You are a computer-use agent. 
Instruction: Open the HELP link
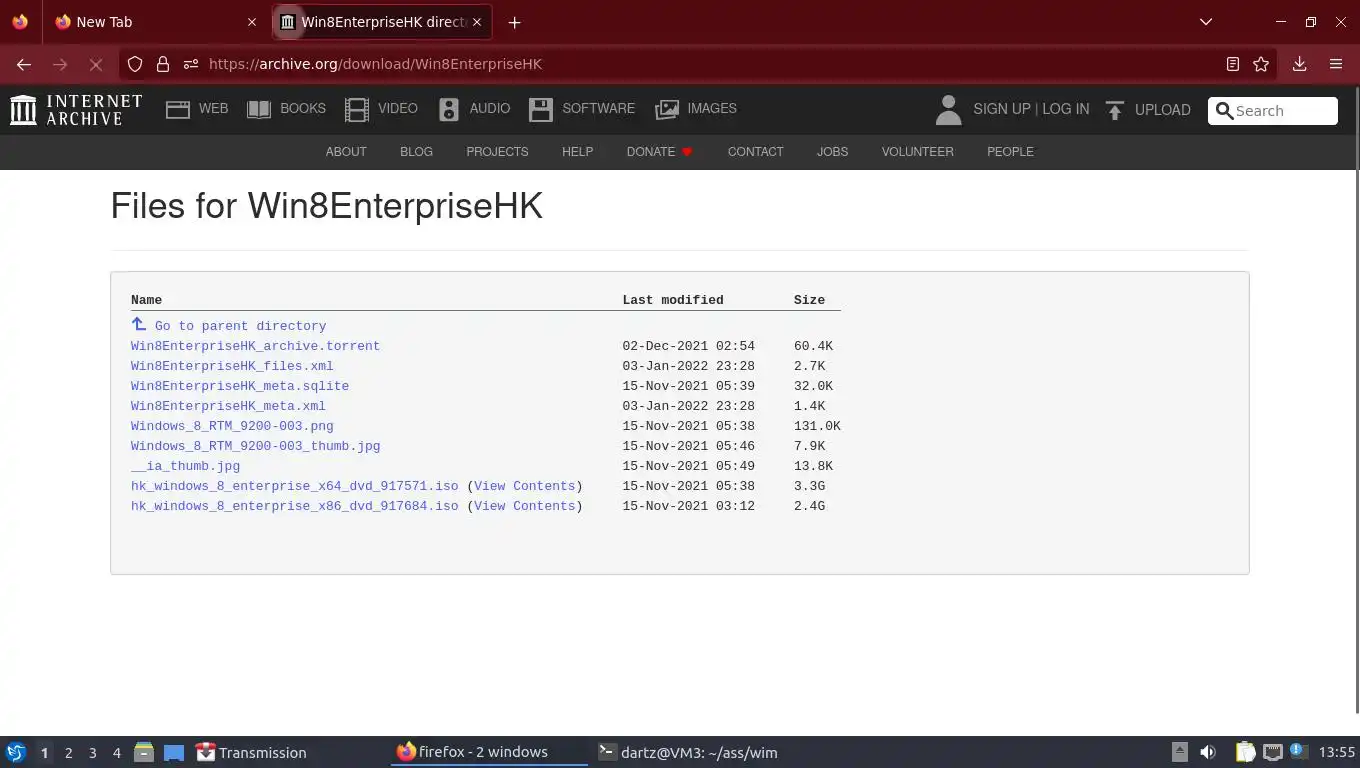tap(577, 152)
